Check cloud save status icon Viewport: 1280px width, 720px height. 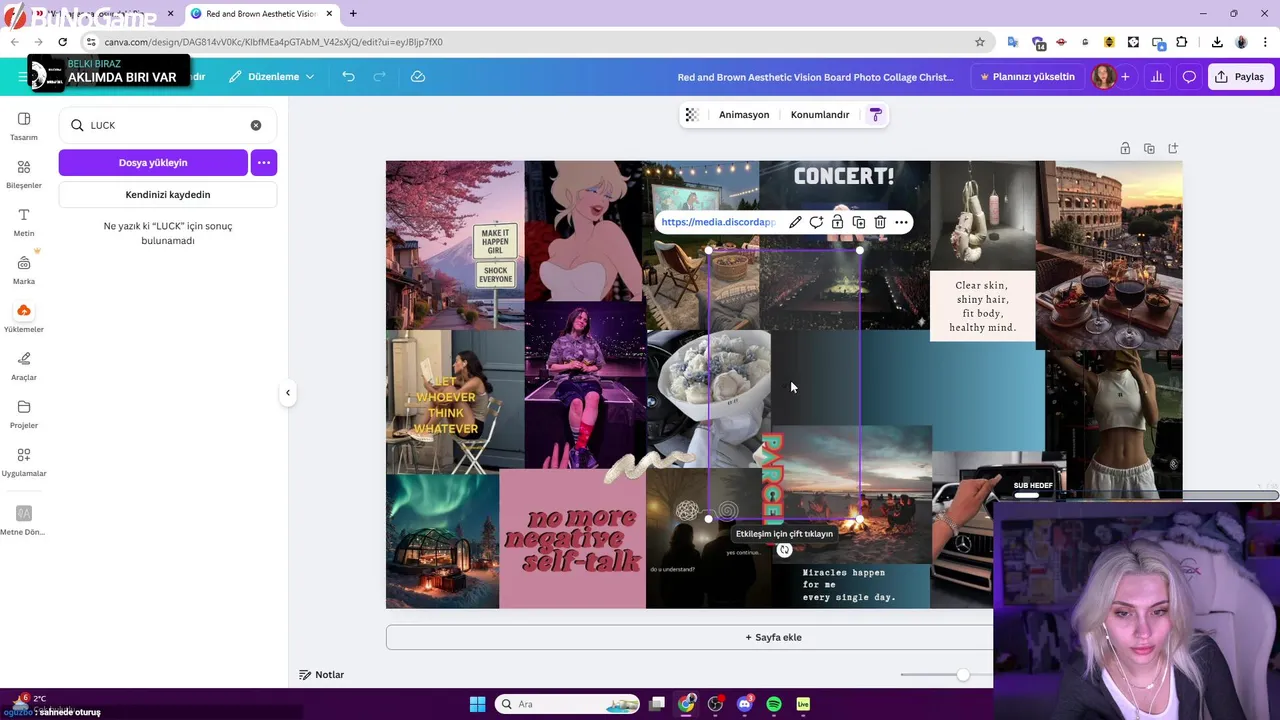point(418,77)
